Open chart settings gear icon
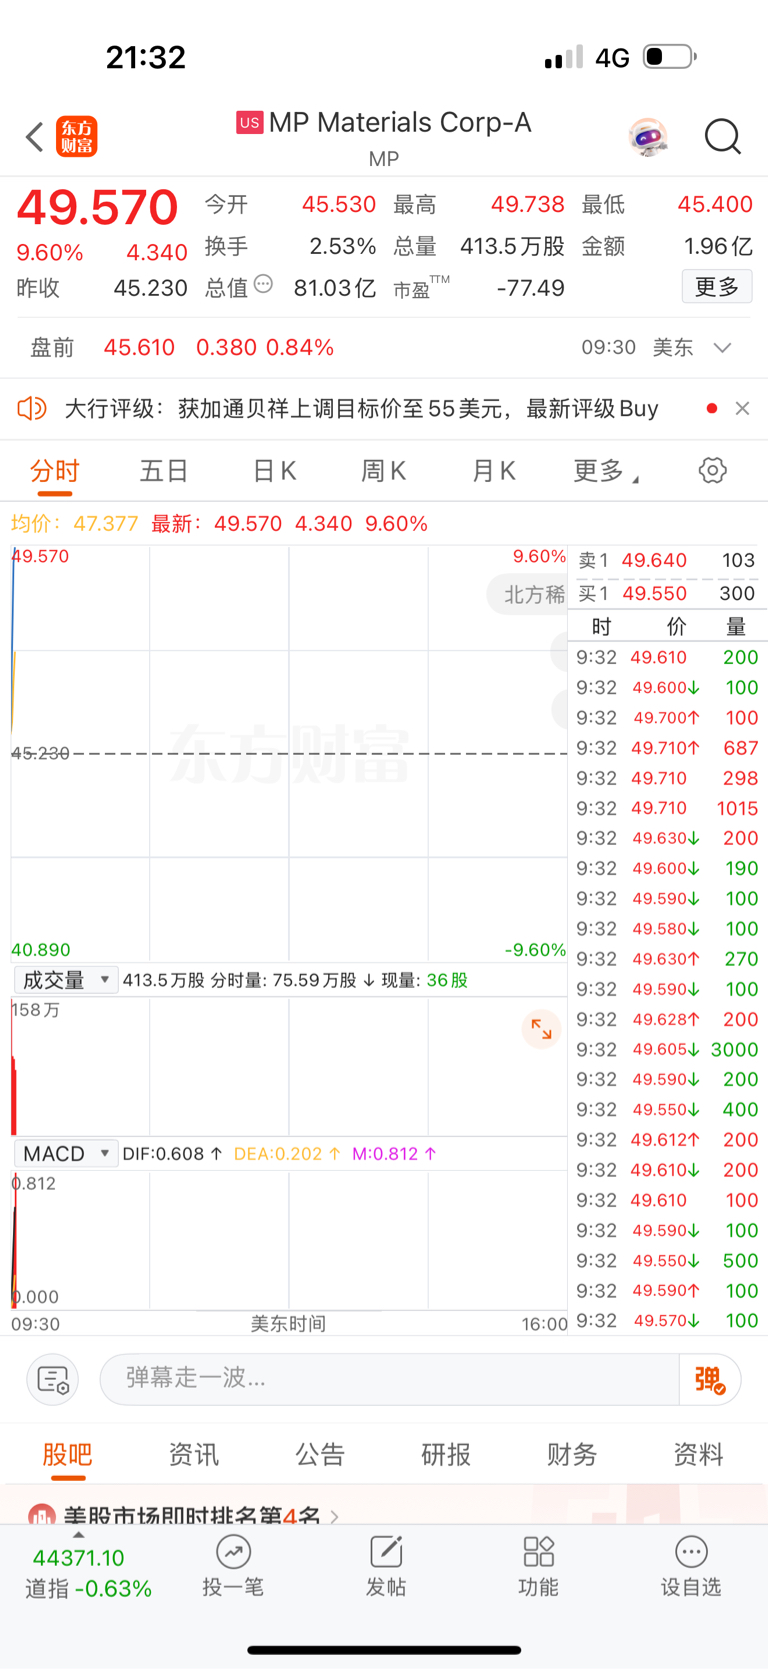The height and width of the screenshot is (1669, 768). (713, 470)
